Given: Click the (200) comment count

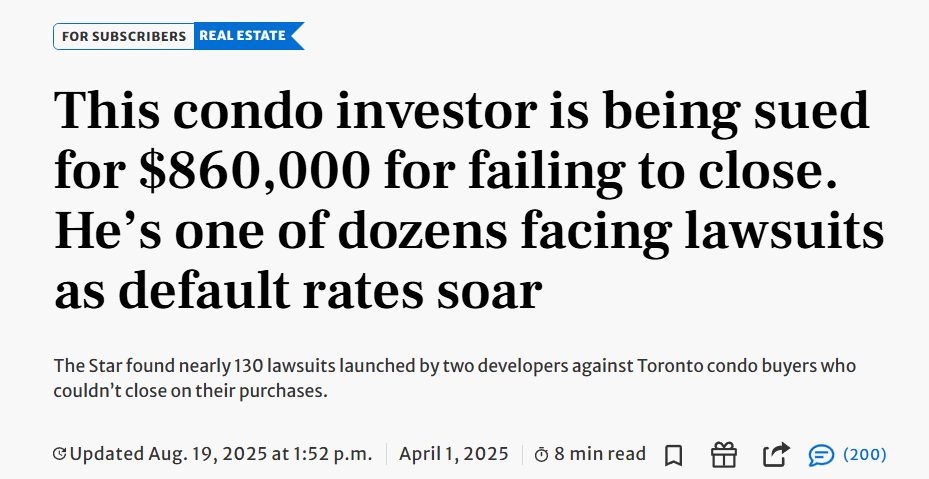Looking at the screenshot, I should (864, 455).
